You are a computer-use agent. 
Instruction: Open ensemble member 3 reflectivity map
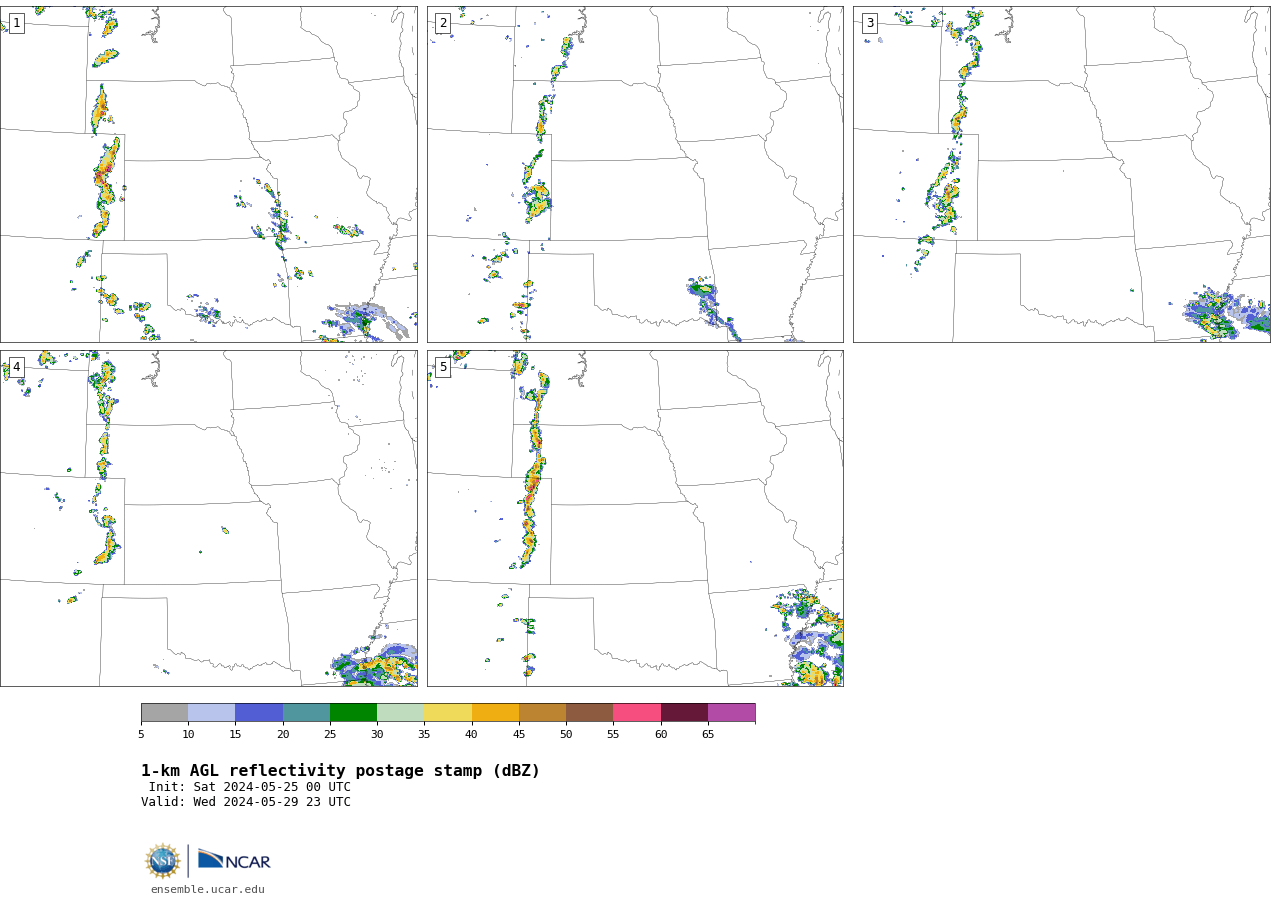click(x=1062, y=175)
